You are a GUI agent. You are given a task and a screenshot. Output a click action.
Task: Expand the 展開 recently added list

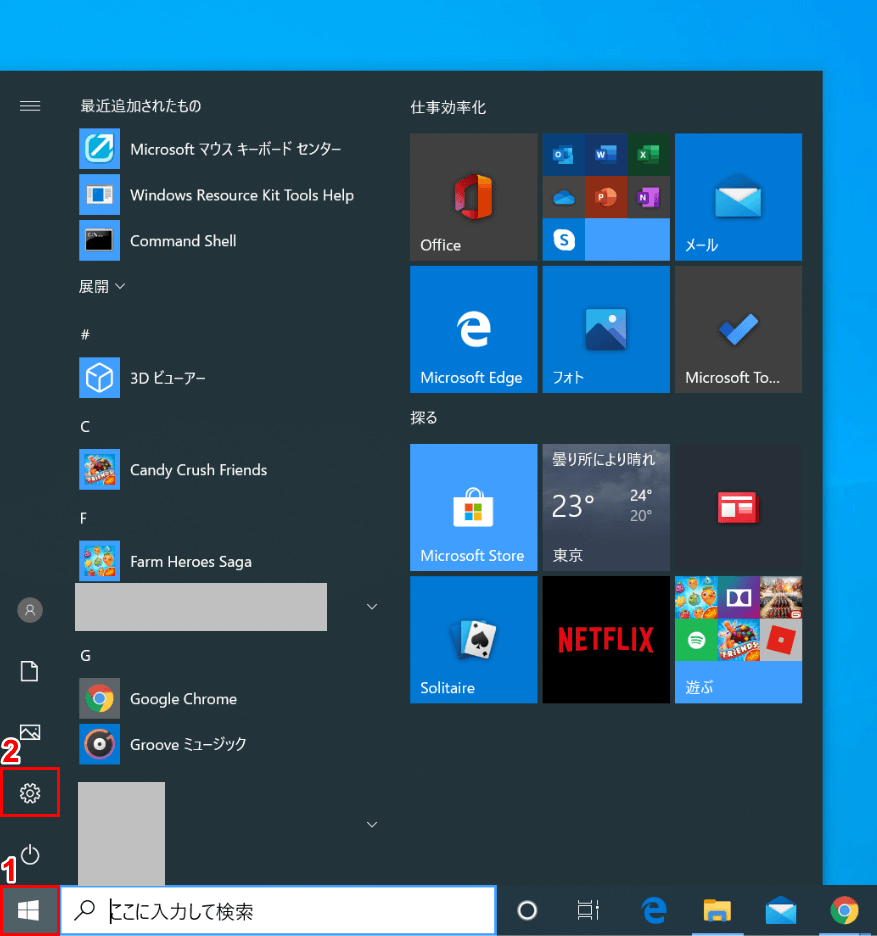pos(102,287)
